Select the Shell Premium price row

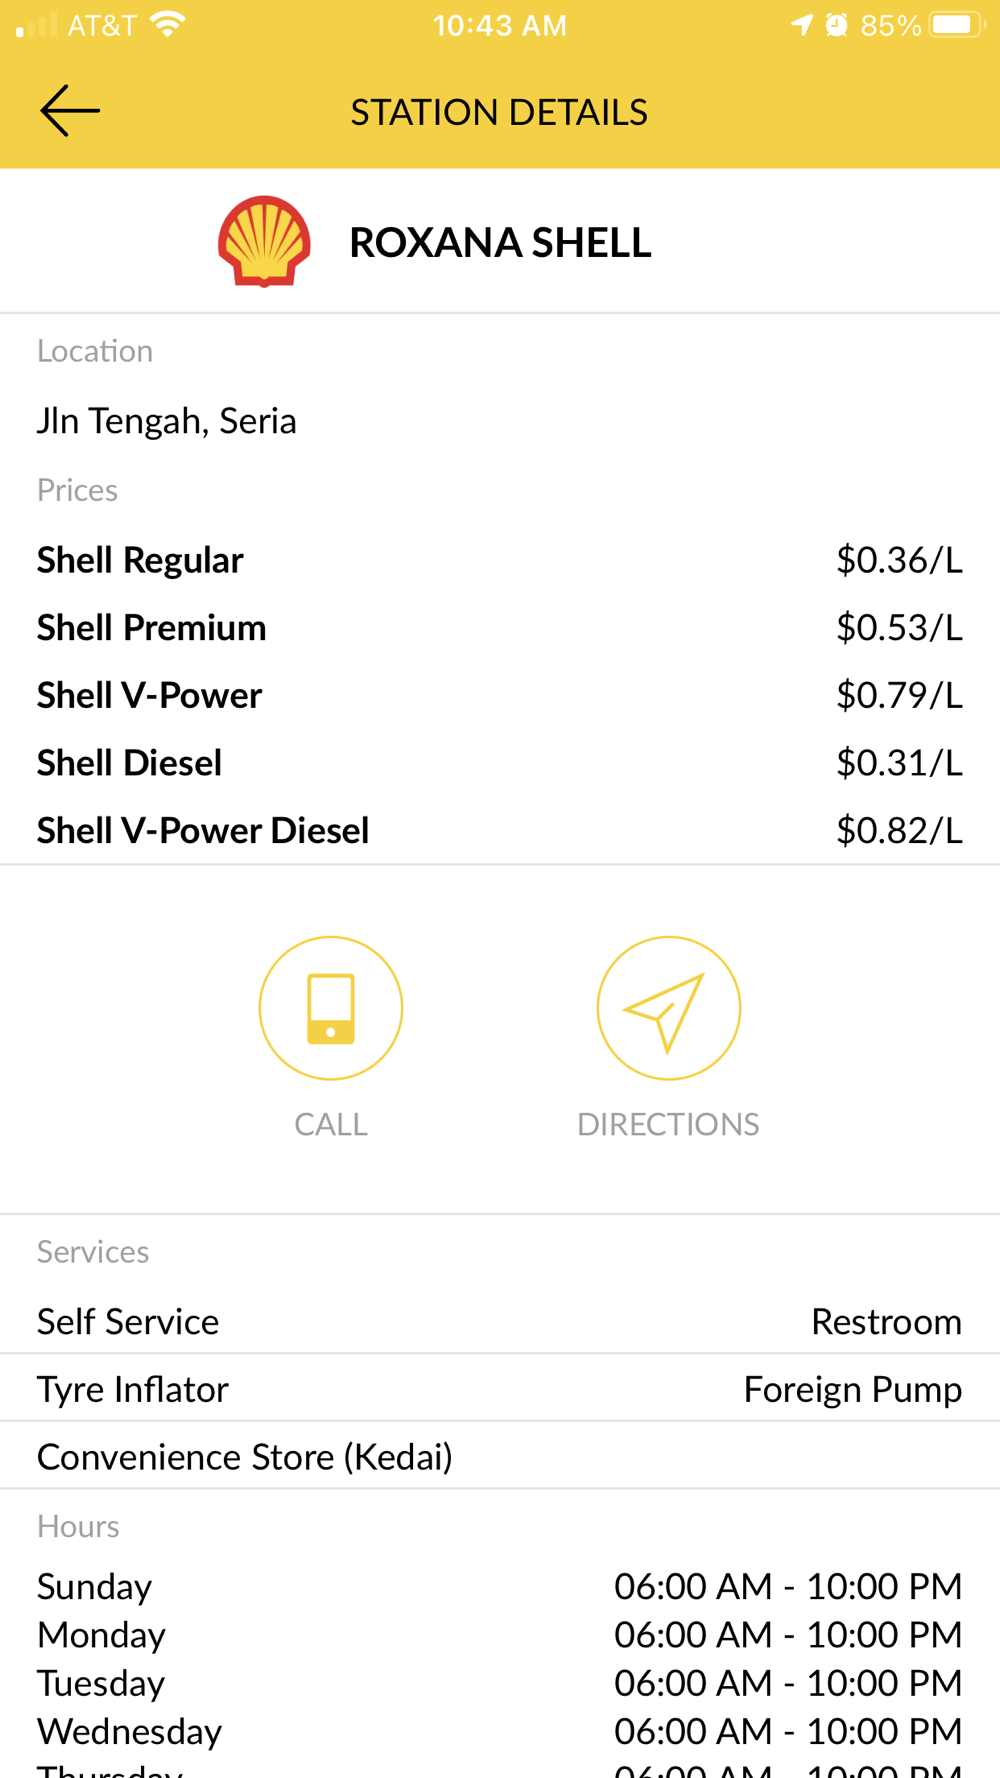pos(499,628)
